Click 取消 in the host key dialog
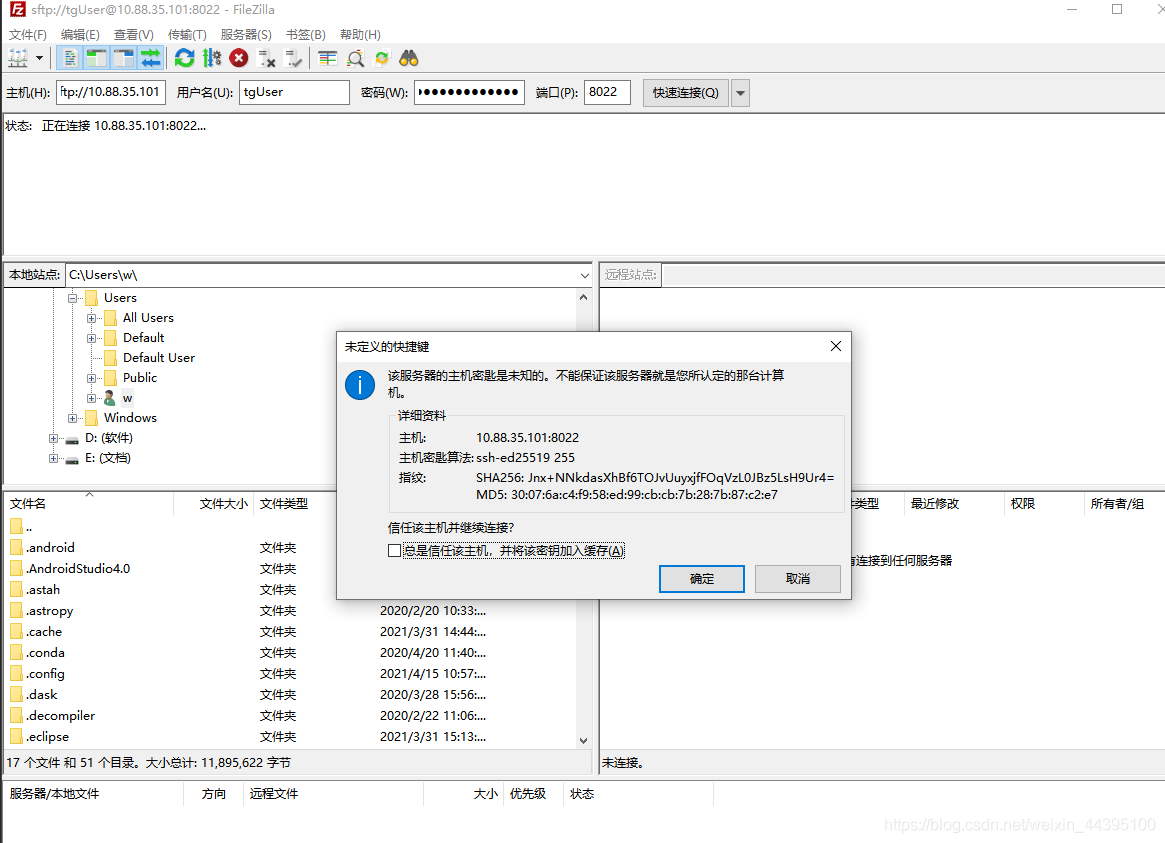This screenshot has width=1165, height=843. 798,579
